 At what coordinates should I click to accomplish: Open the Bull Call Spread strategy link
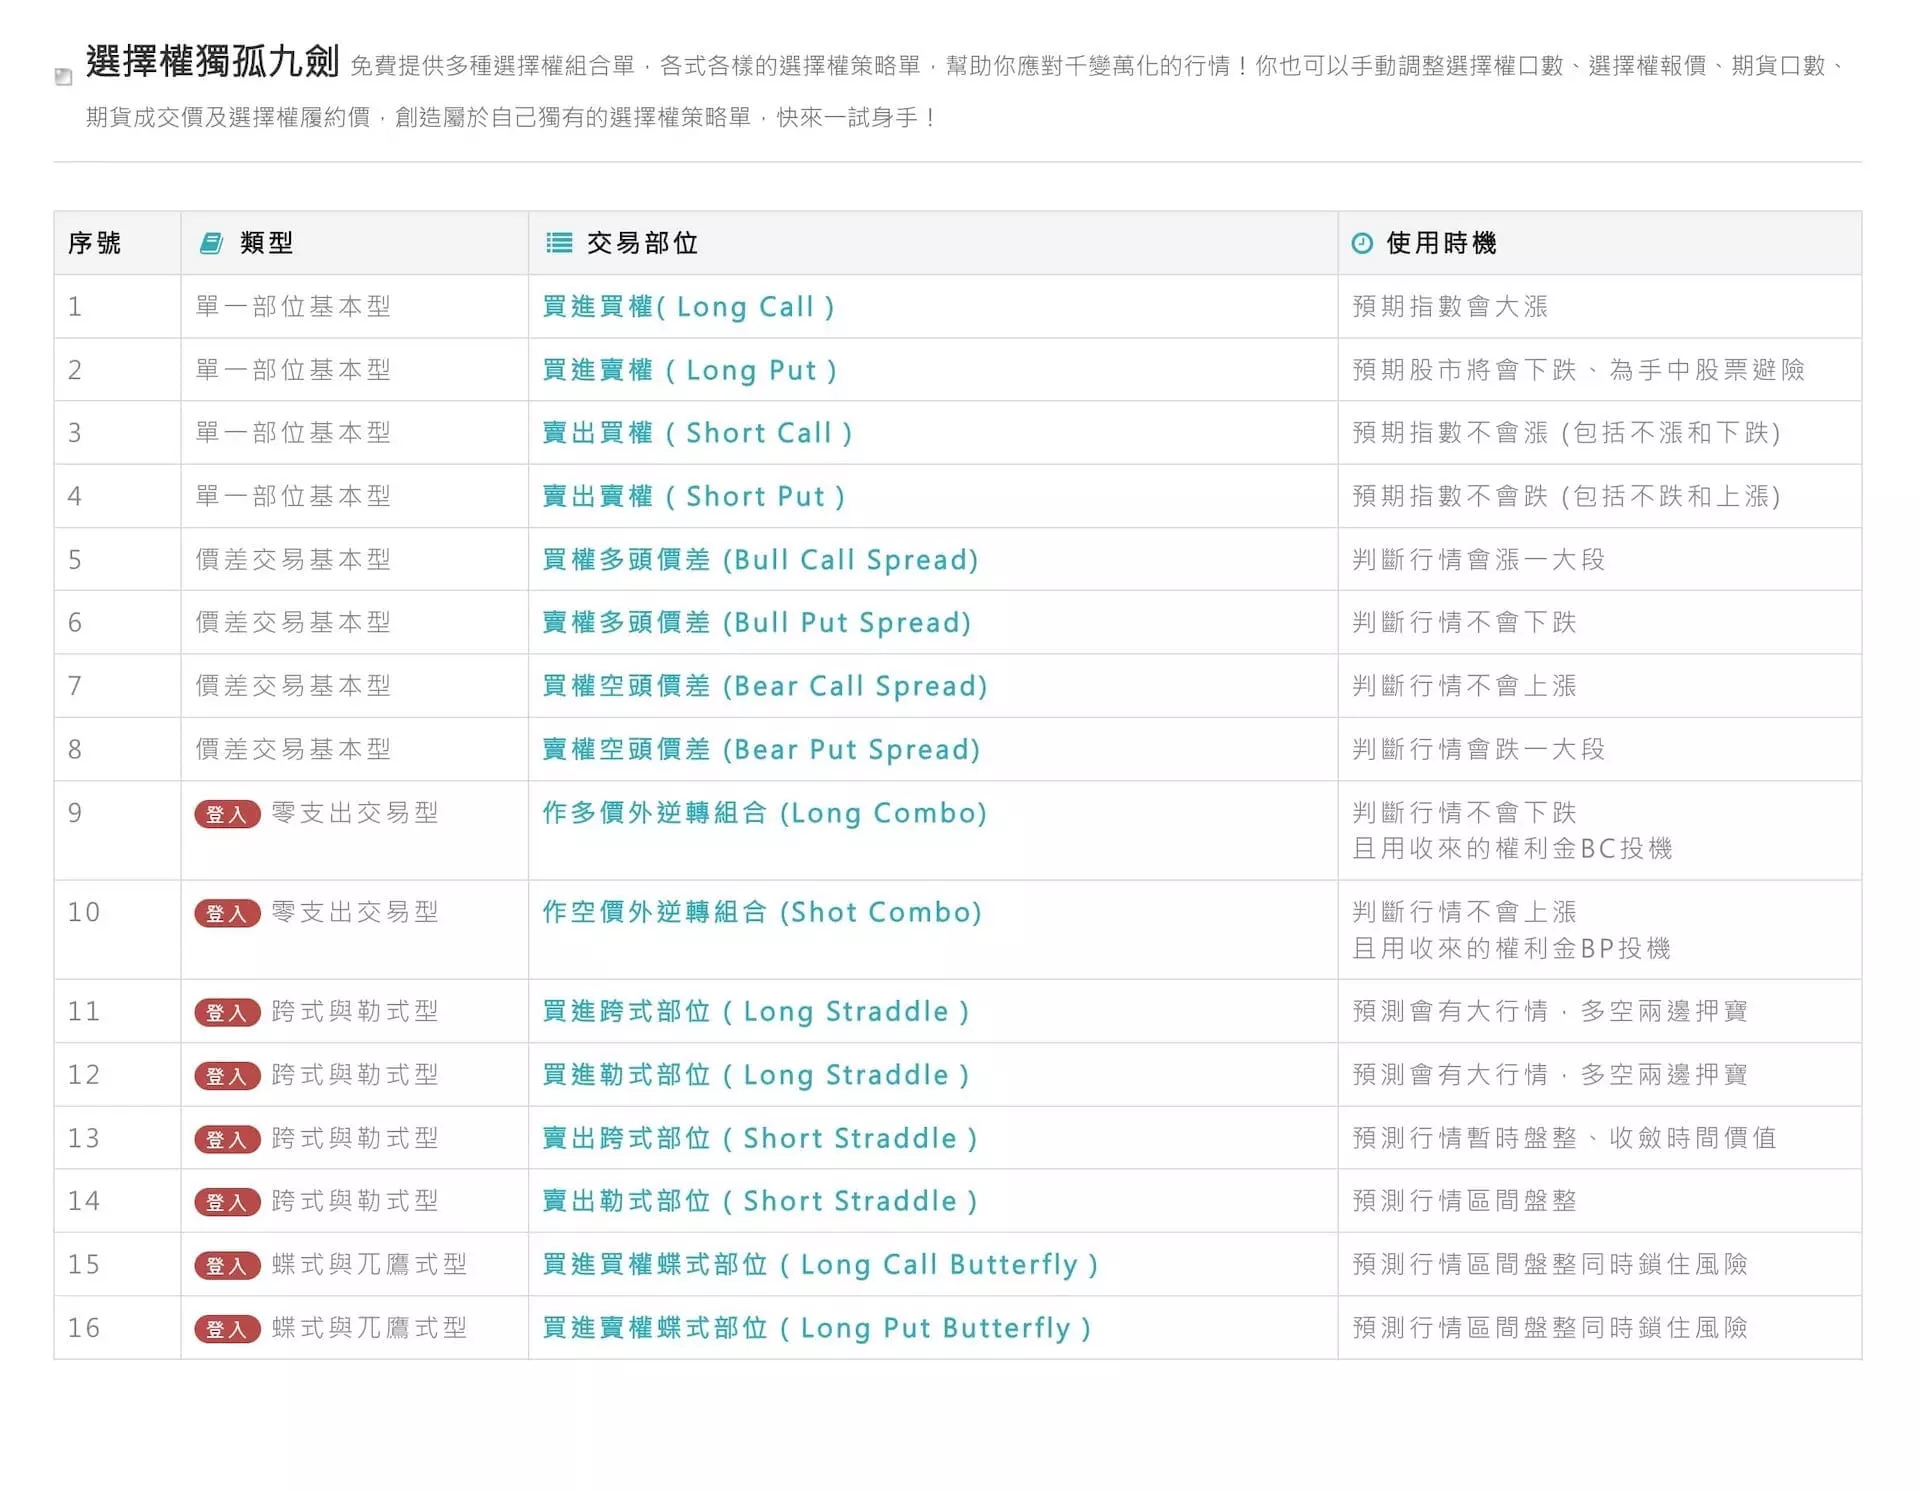point(758,559)
